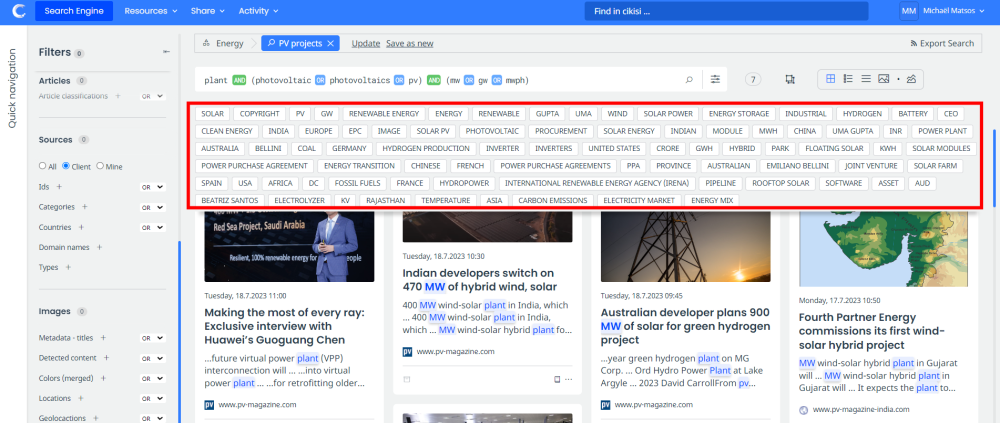Close the PV projects search tab
The width and height of the screenshot is (1000, 423).
[330, 43]
